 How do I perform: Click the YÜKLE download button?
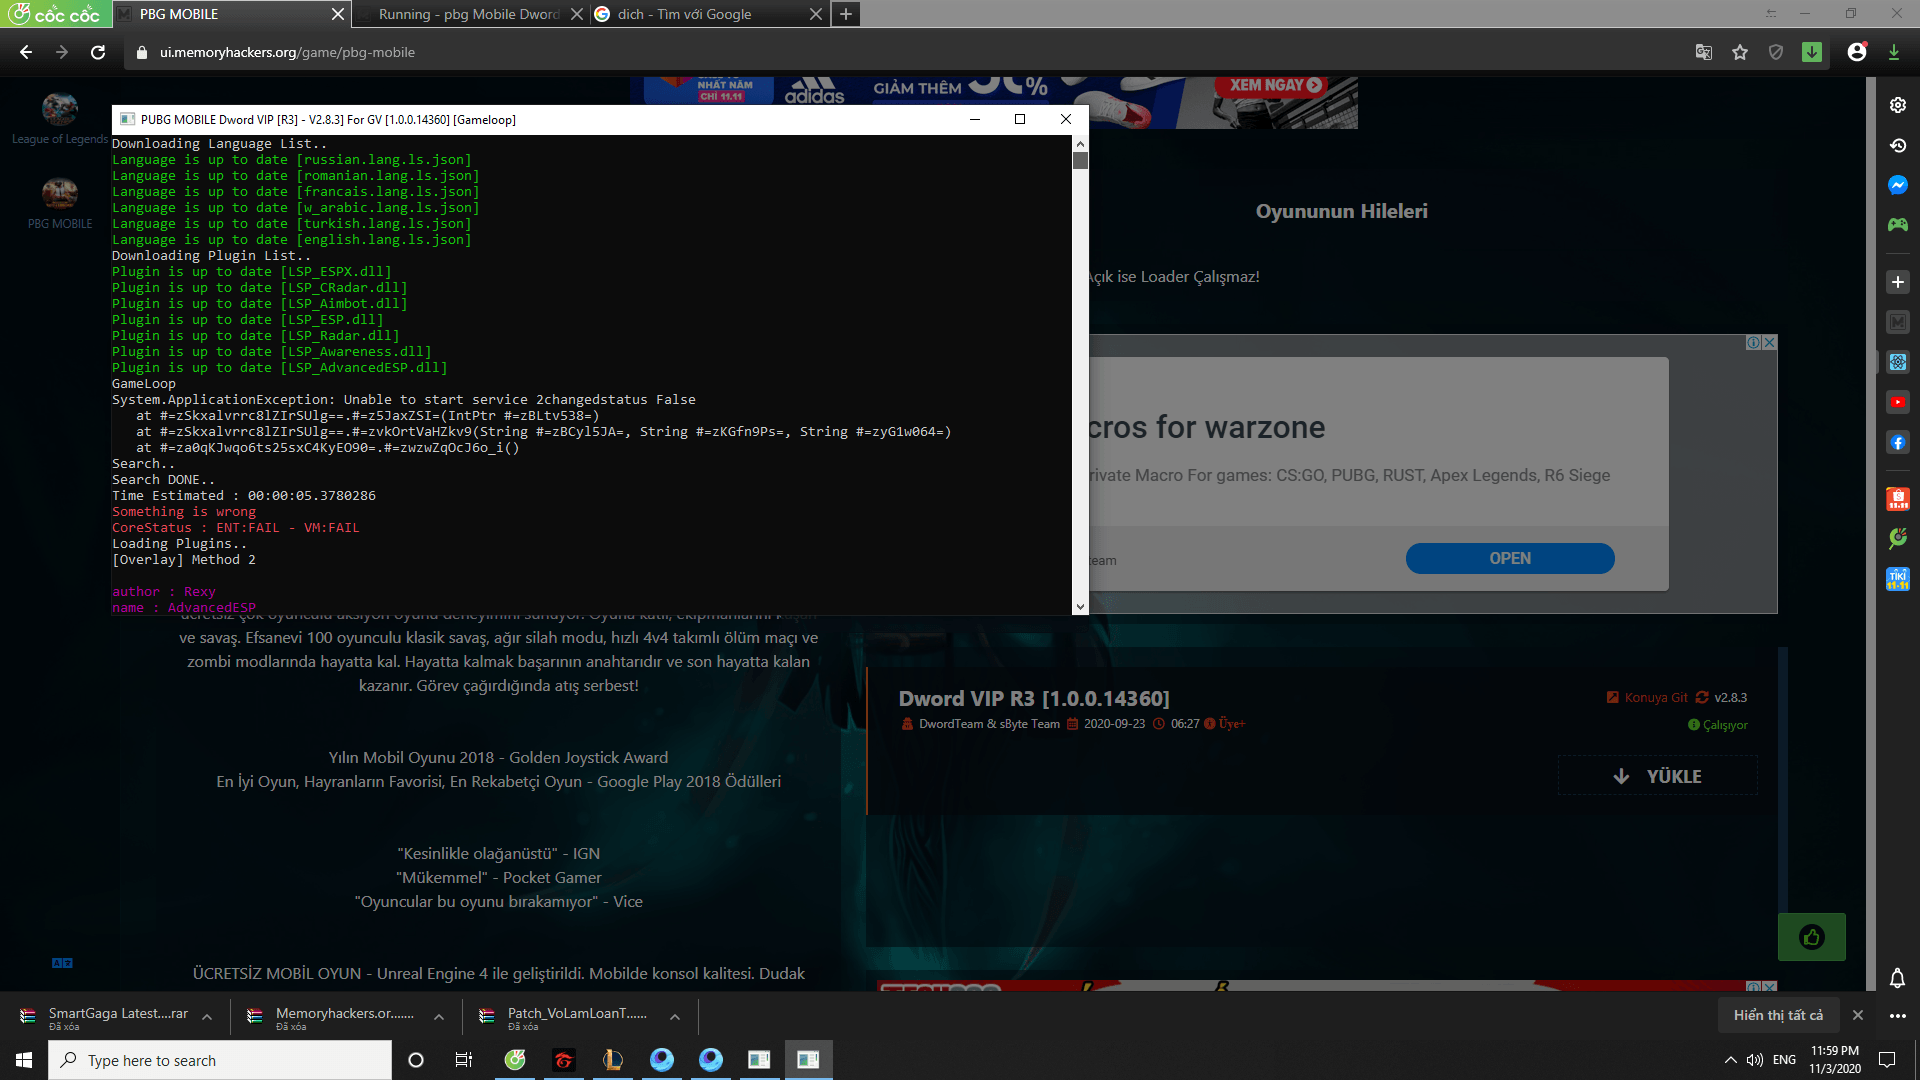click(x=1657, y=776)
